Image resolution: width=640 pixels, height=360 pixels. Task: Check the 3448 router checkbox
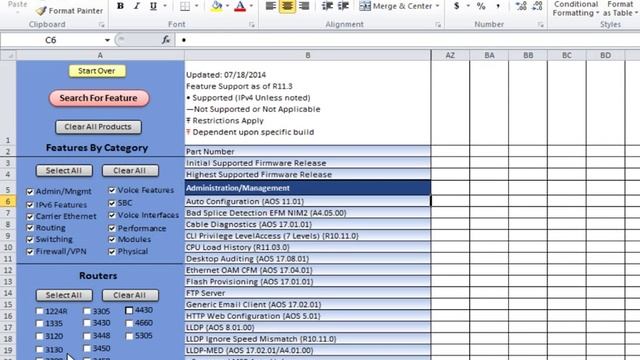tap(87, 336)
